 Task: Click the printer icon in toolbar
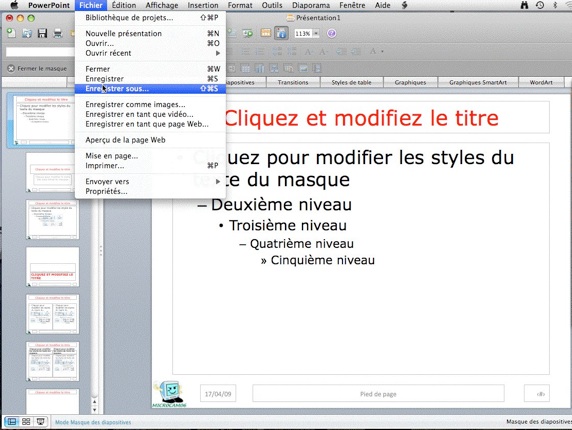58,34
